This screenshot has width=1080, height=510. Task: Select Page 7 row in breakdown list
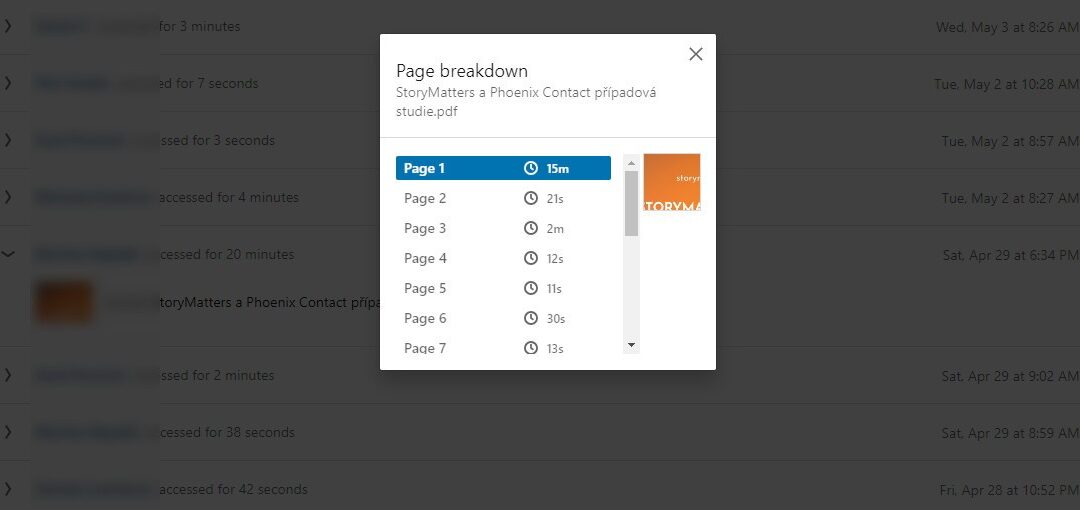pyautogui.click(x=503, y=347)
